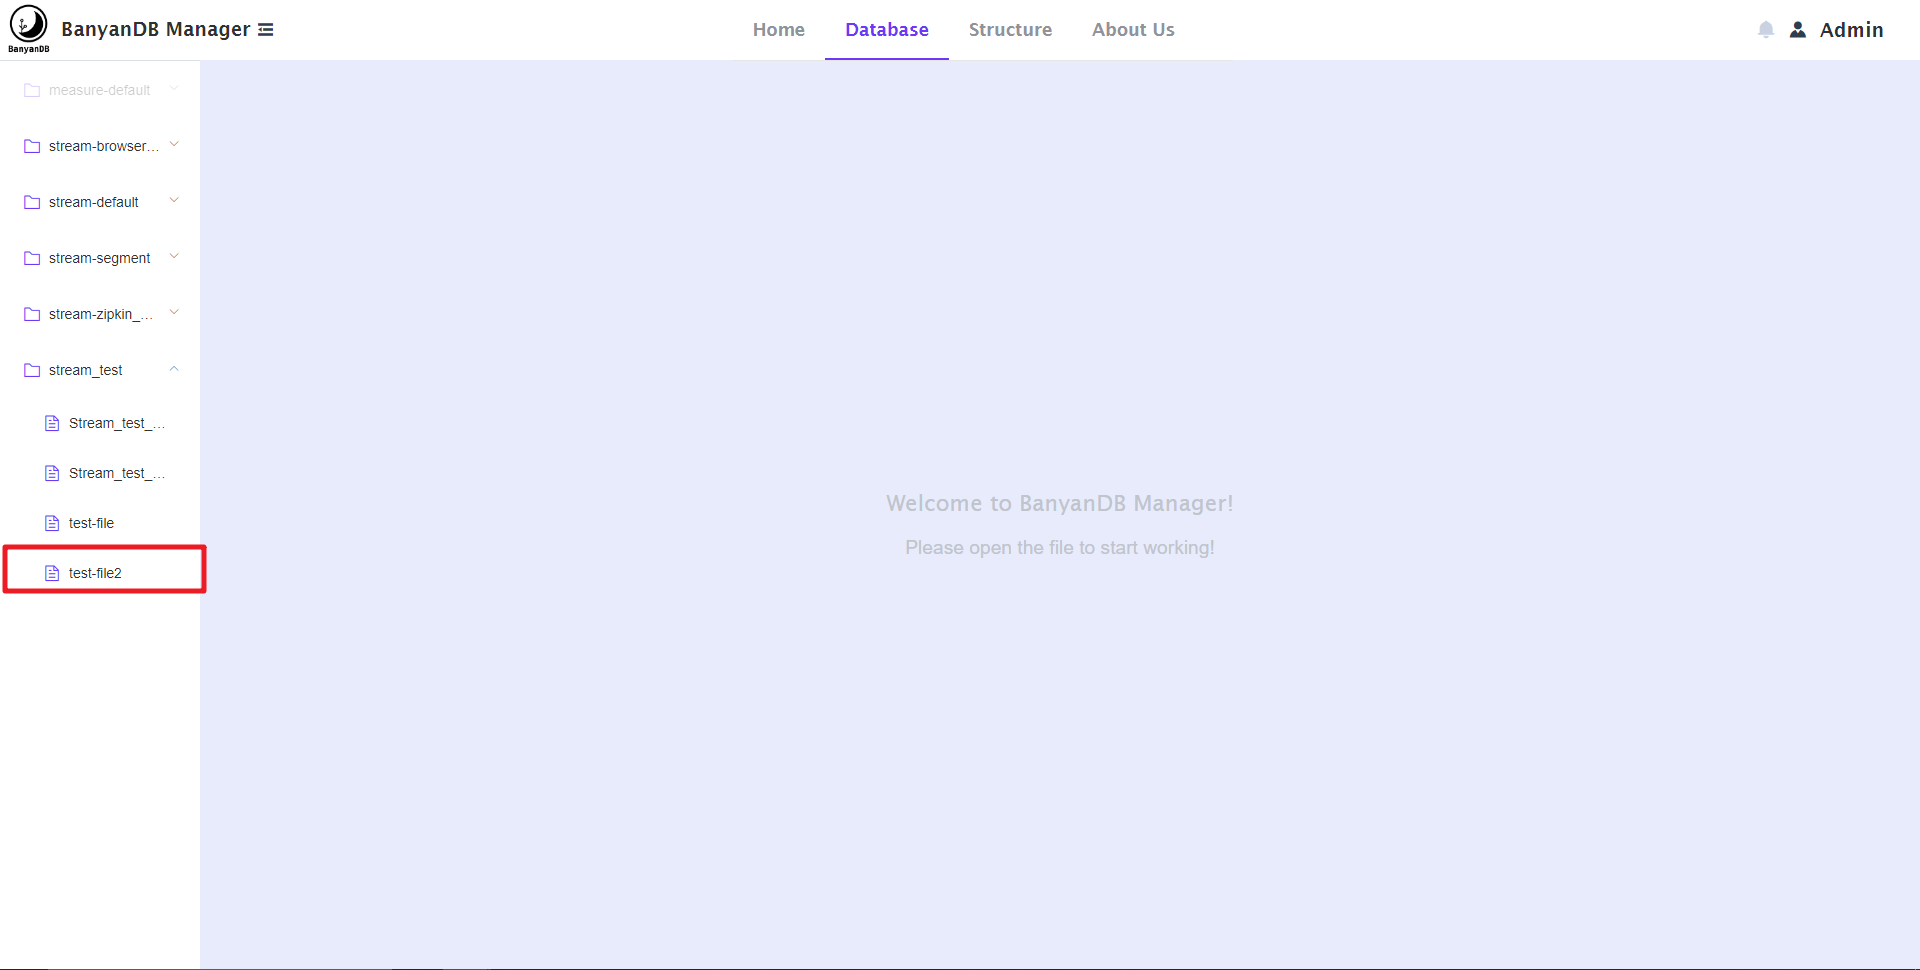Click the measure-default folder icon
This screenshot has width=1920, height=970.
32,90
